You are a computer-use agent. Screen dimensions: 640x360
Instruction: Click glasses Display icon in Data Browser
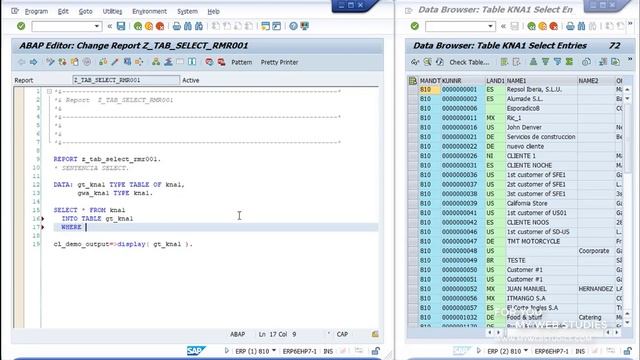point(415,62)
